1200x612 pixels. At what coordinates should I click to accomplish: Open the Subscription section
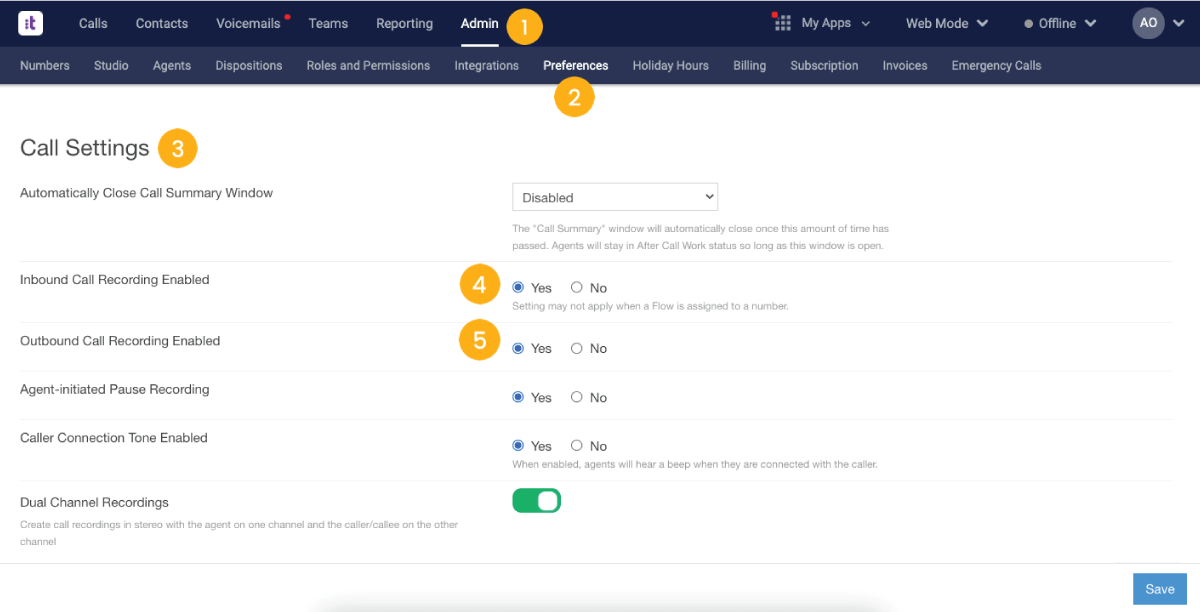[x=824, y=66]
